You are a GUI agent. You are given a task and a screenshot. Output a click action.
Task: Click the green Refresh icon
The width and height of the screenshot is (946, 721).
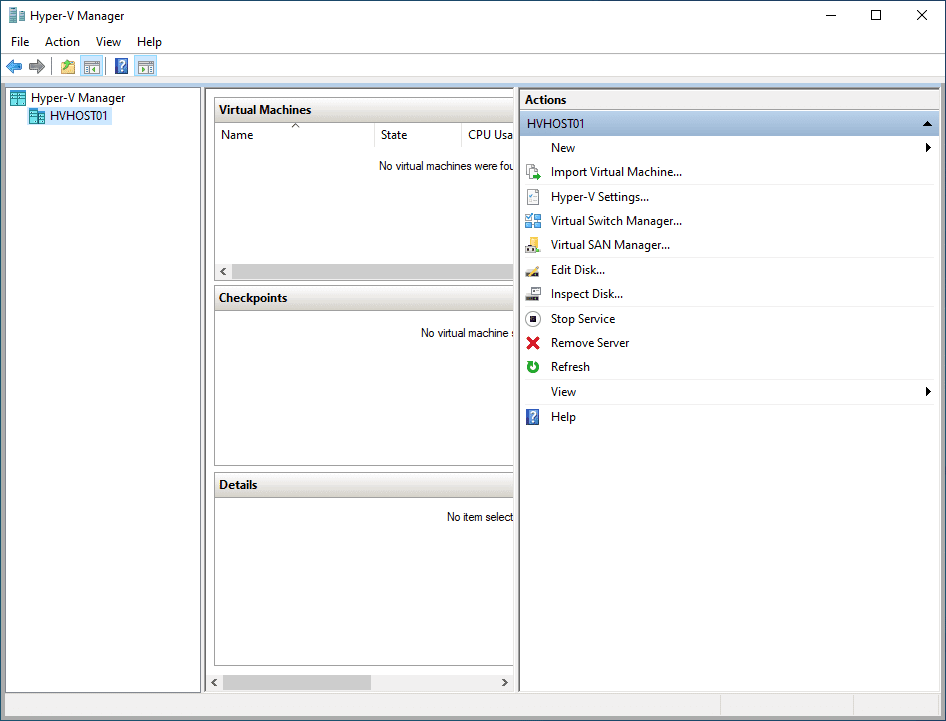pyautogui.click(x=533, y=367)
